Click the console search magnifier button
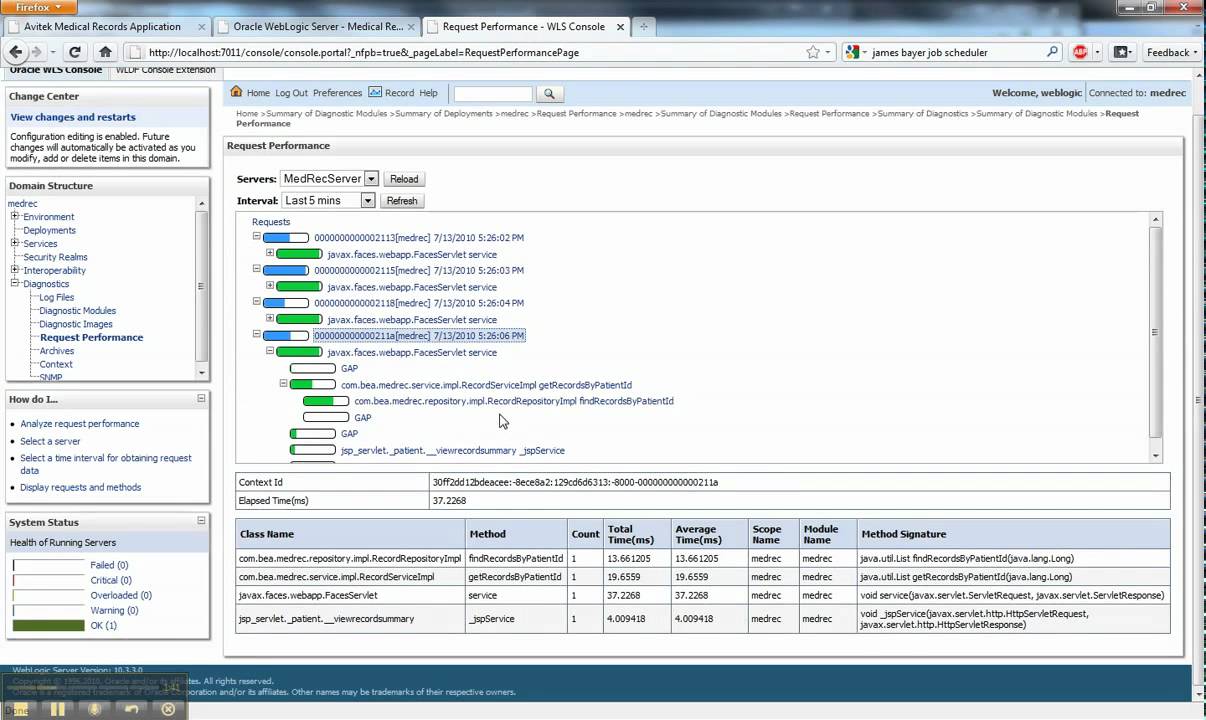Screen dimensions: 1206x720 point(548,94)
